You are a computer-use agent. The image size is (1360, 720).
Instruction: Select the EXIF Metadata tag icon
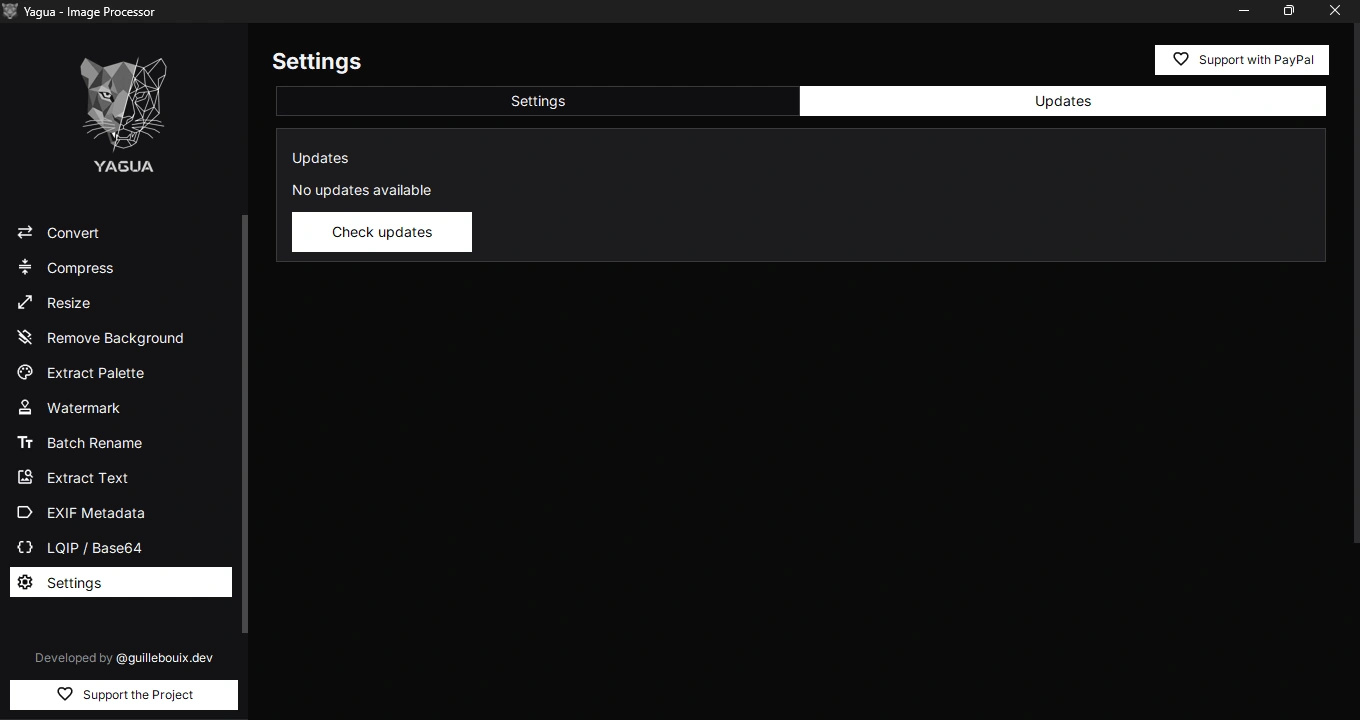pos(25,512)
